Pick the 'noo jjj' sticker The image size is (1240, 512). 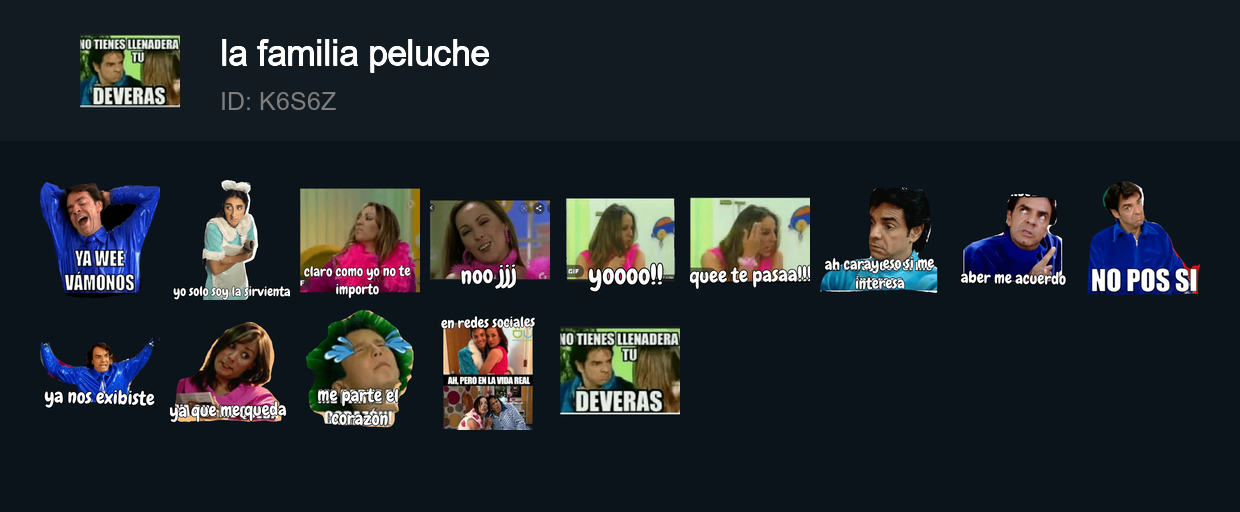pyautogui.click(x=490, y=243)
